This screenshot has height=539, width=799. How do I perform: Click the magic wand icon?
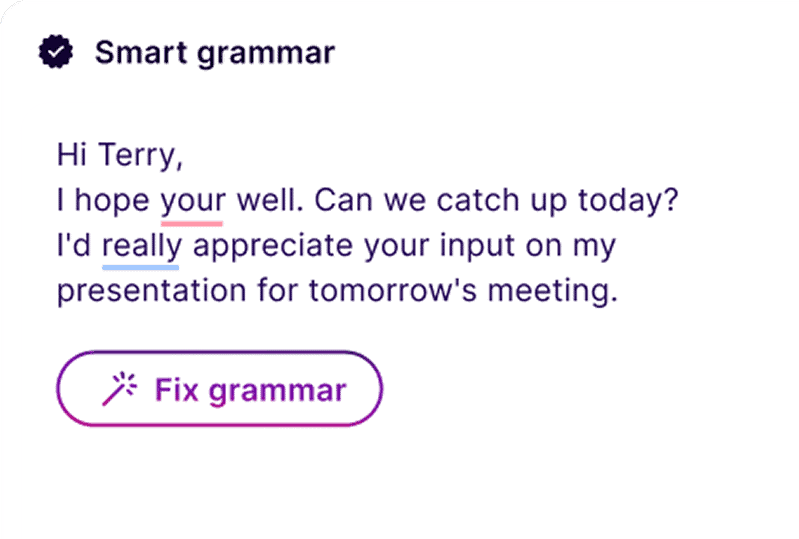[x=118, y=389]
